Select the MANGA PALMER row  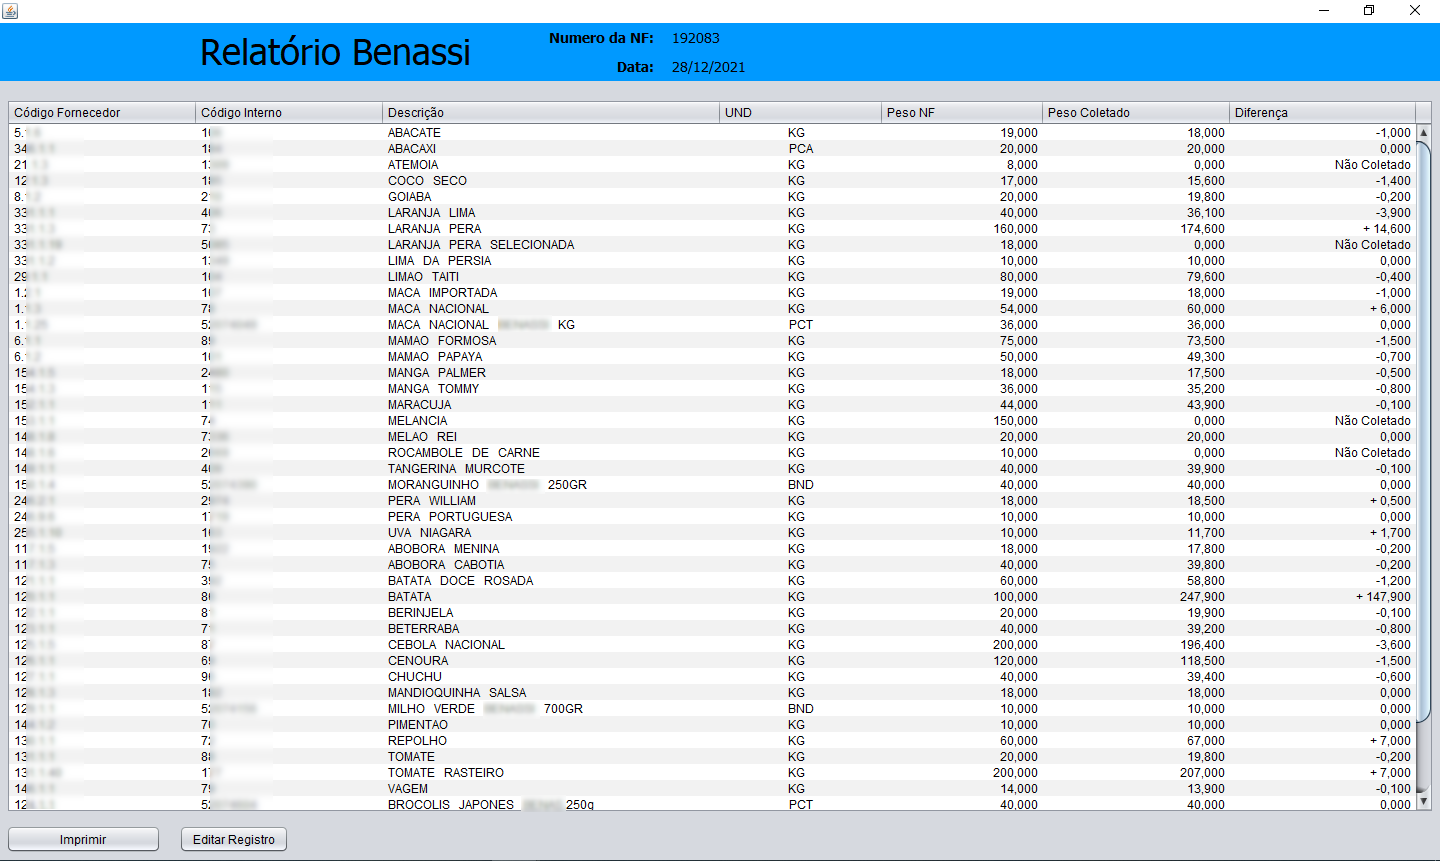[712, 373]
